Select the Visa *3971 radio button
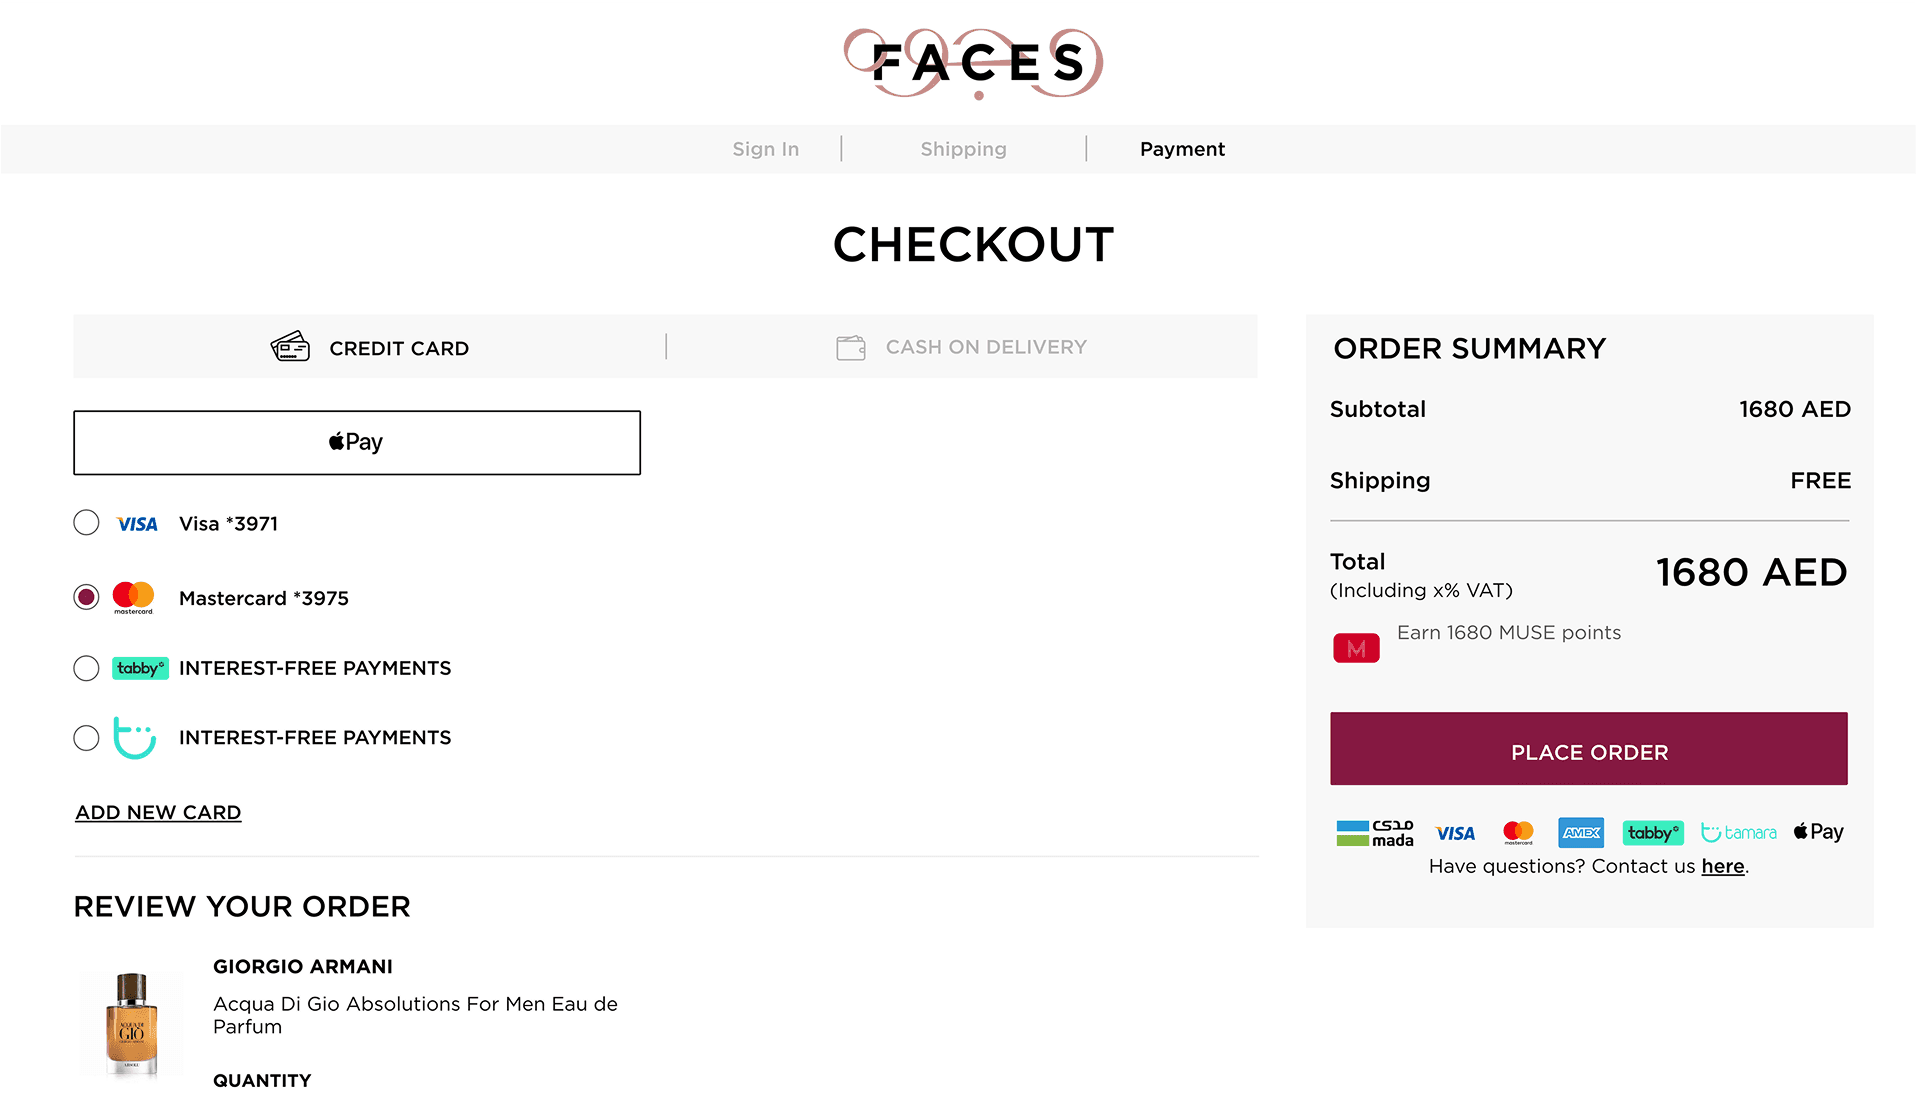 click(87, 523)
